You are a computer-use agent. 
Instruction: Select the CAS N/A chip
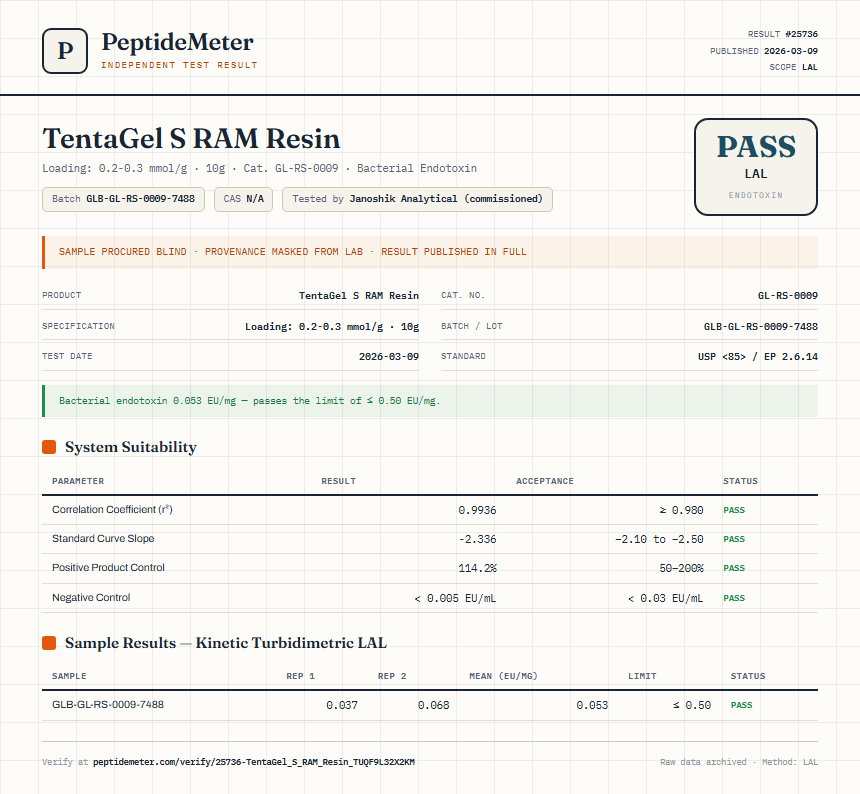click(x=244, y=199)
